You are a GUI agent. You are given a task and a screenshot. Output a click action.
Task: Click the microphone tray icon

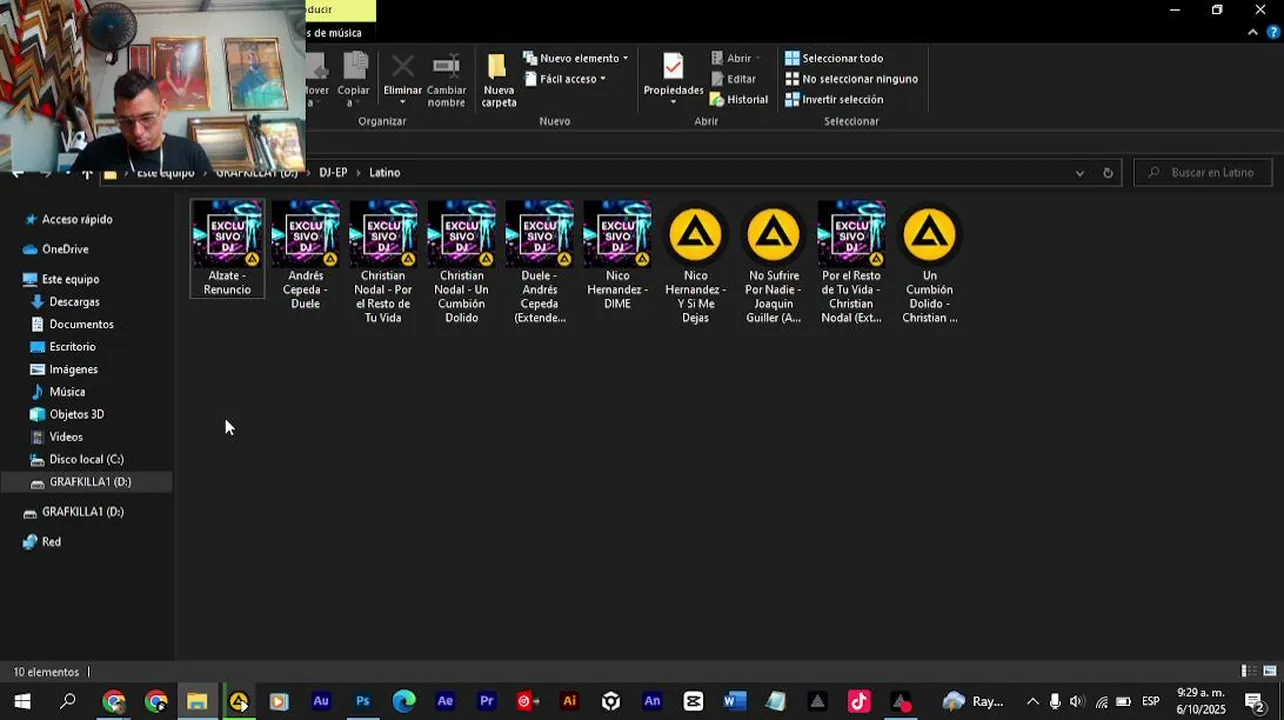click(x=1055, y=702)
